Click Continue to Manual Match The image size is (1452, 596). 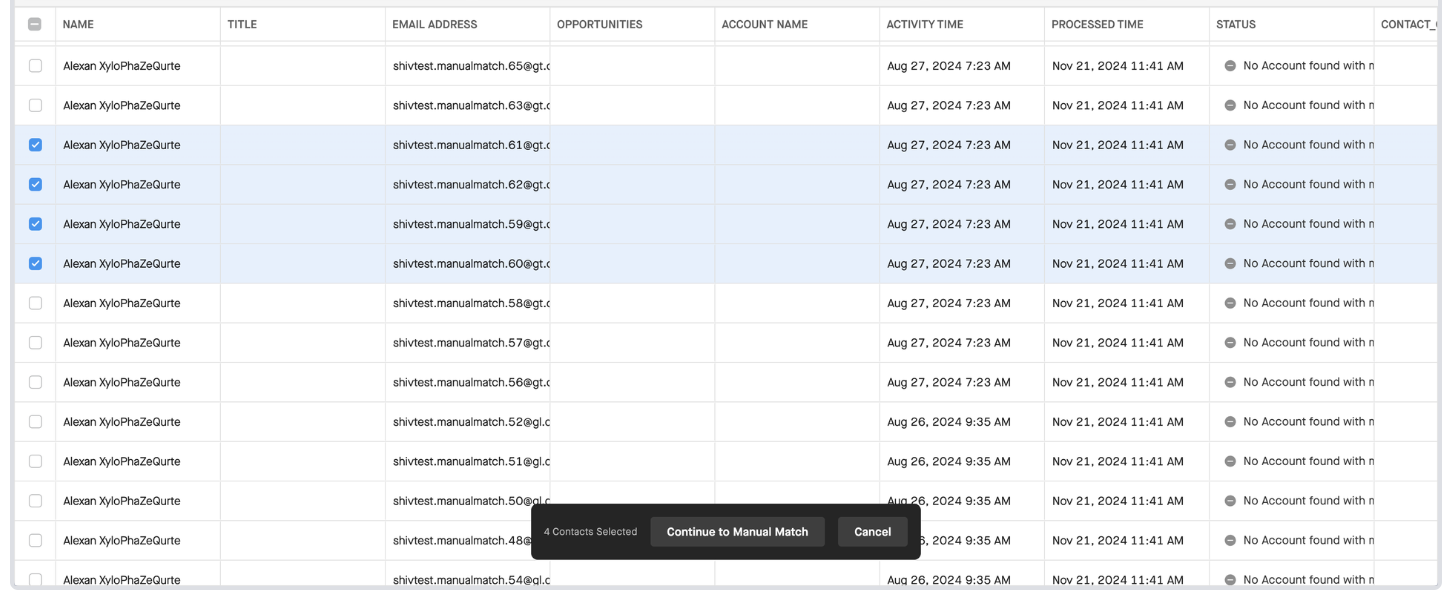pyautogui.click(x=737, y=532)
